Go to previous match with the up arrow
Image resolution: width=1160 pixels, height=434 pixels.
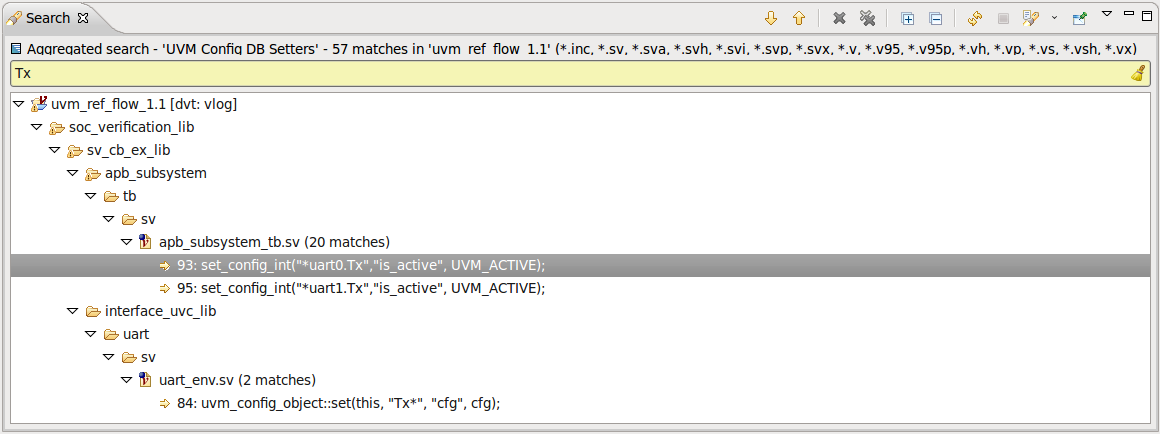pyautogui.click(x=798, y=18)
